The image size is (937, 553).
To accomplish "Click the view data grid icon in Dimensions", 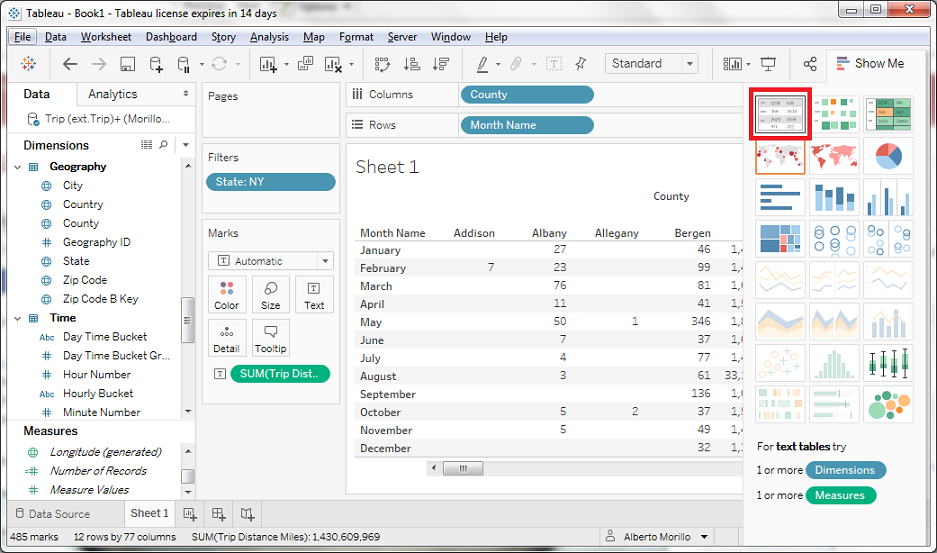I will (x=146, y=145).
